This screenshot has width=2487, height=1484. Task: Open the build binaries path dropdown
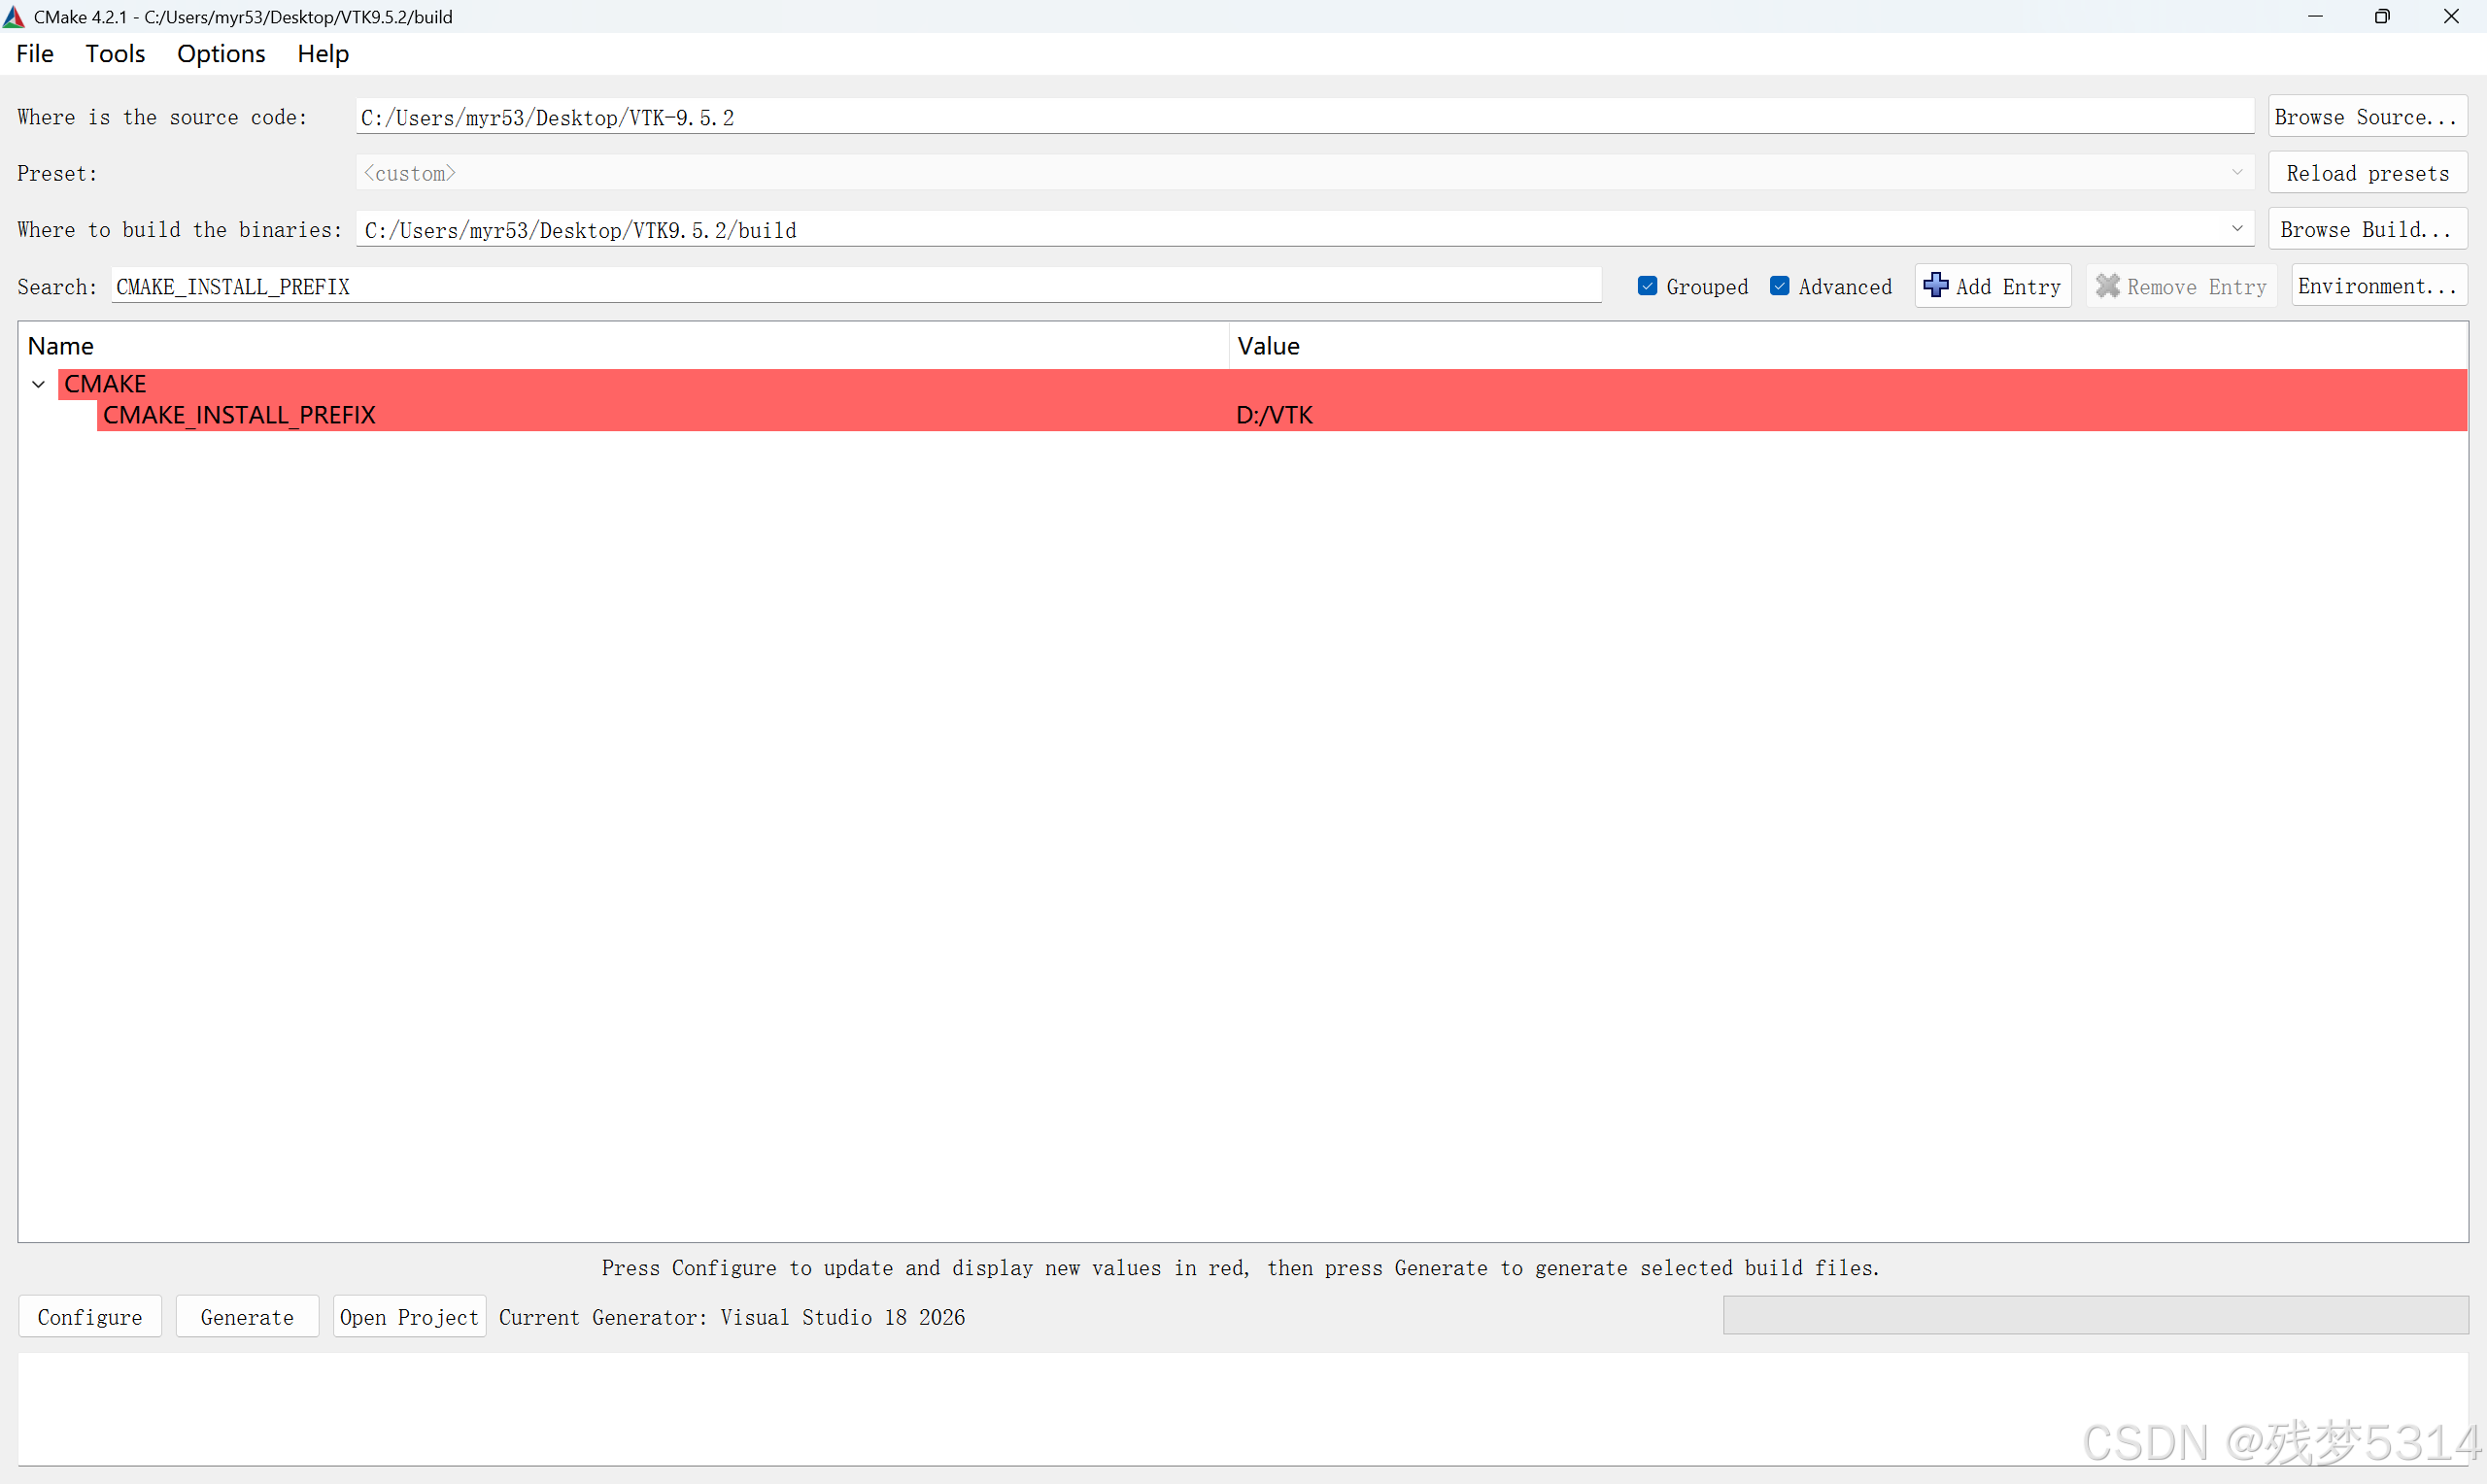[x=2236, y=229]
